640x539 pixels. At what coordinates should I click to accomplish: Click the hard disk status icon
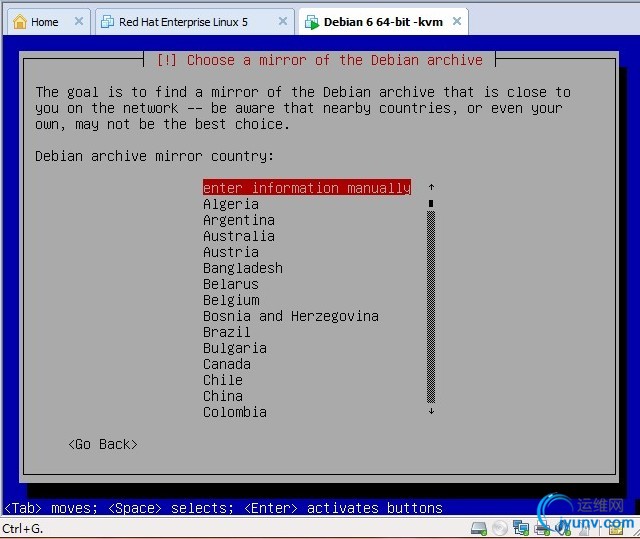[x=478, y=528]
